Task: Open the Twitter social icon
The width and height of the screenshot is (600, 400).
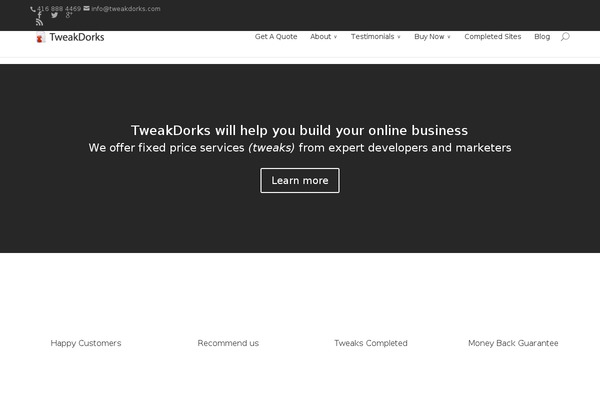Action: (54, 15)
